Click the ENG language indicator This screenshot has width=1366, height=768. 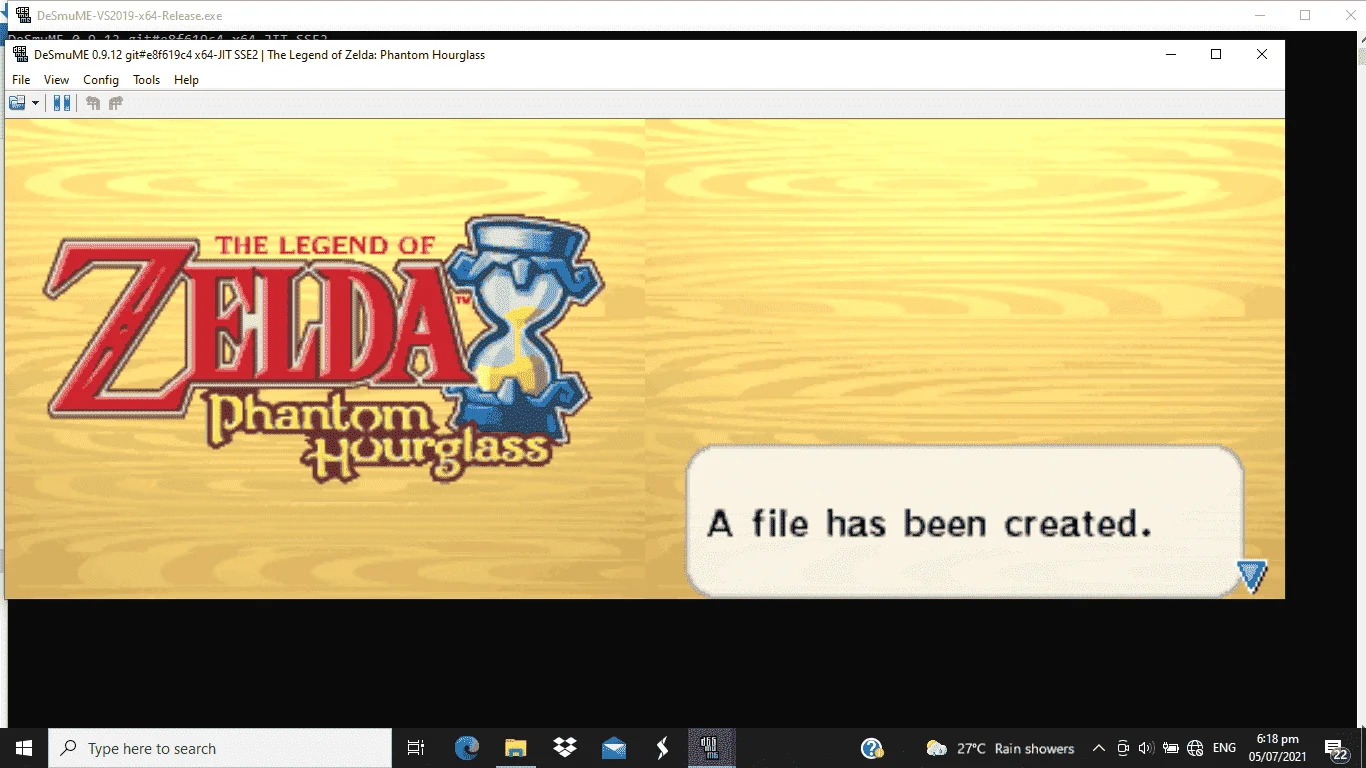point(1224,748)
